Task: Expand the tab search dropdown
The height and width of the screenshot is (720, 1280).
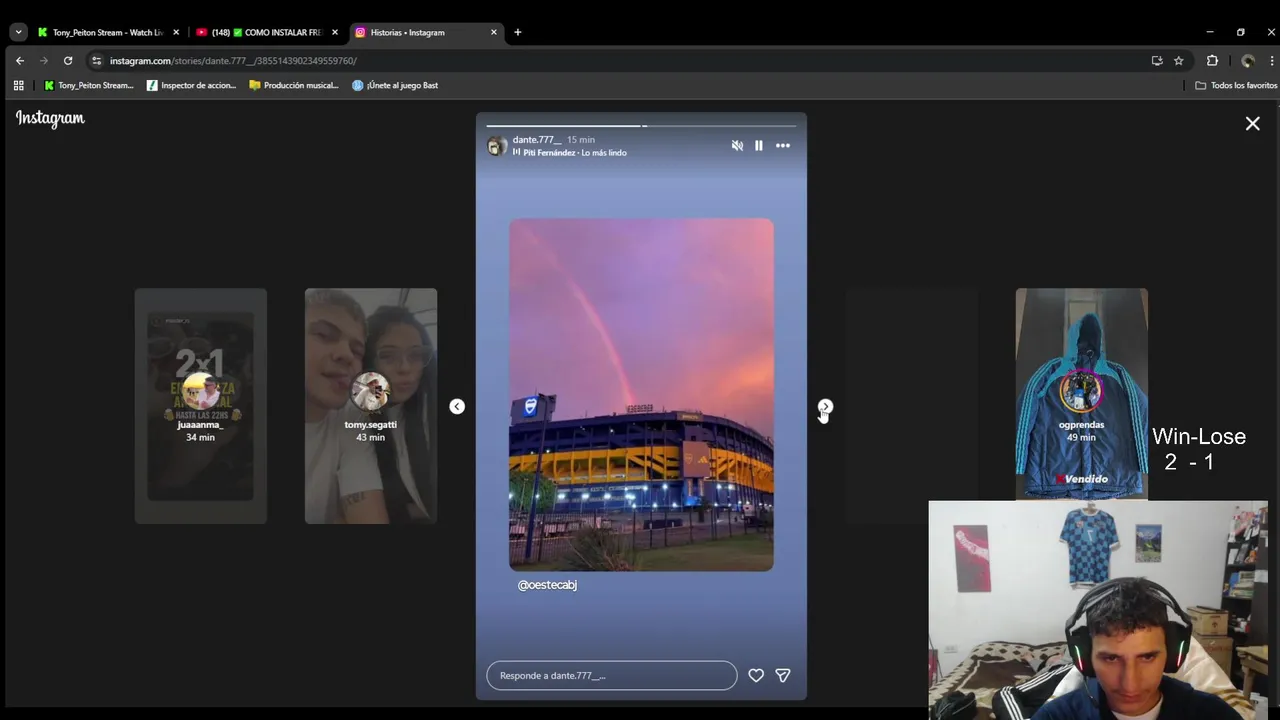Action: (x=18, y=32)
